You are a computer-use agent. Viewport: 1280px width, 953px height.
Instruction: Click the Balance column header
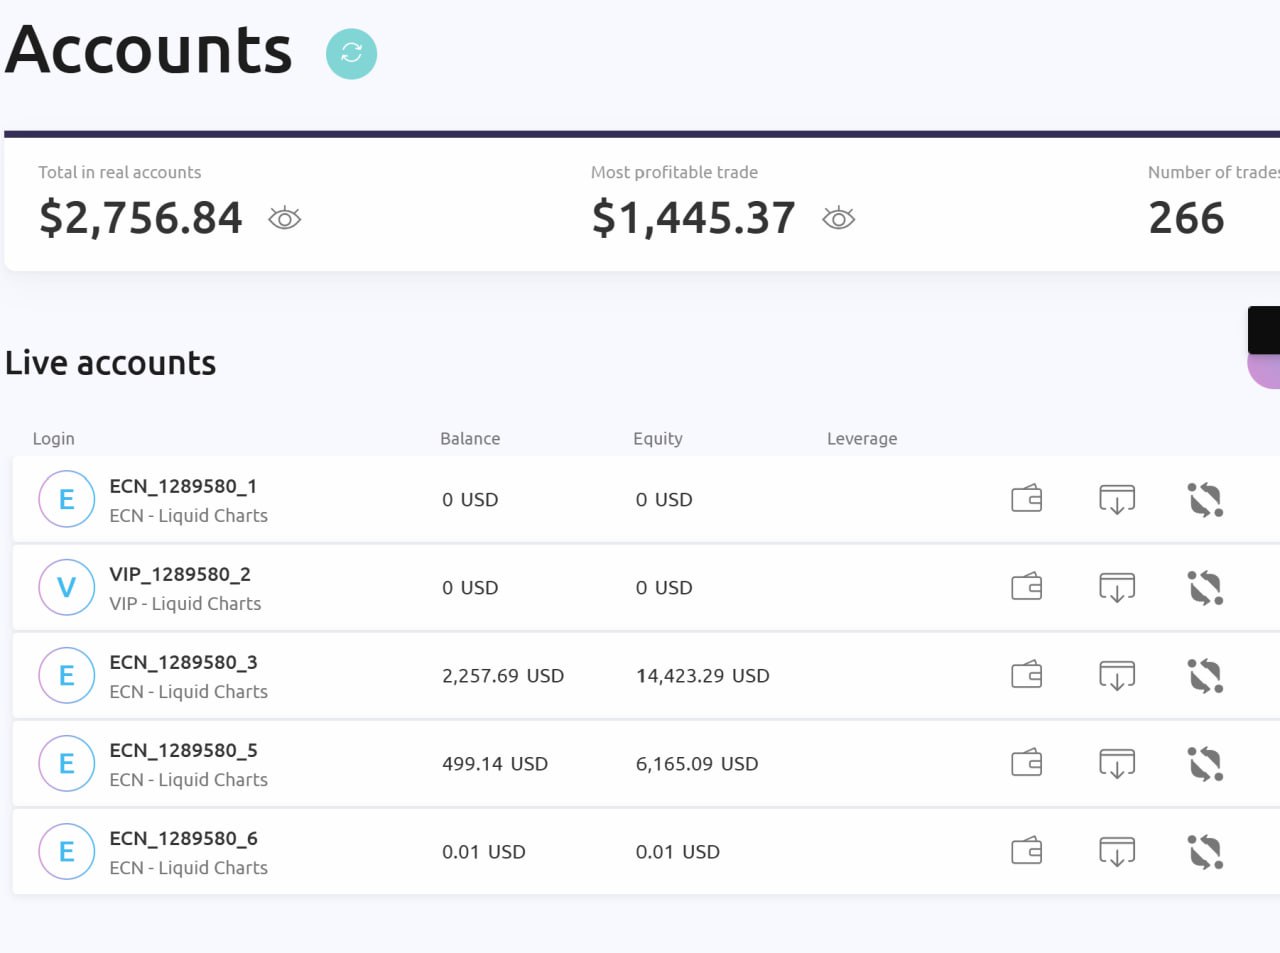470,439
